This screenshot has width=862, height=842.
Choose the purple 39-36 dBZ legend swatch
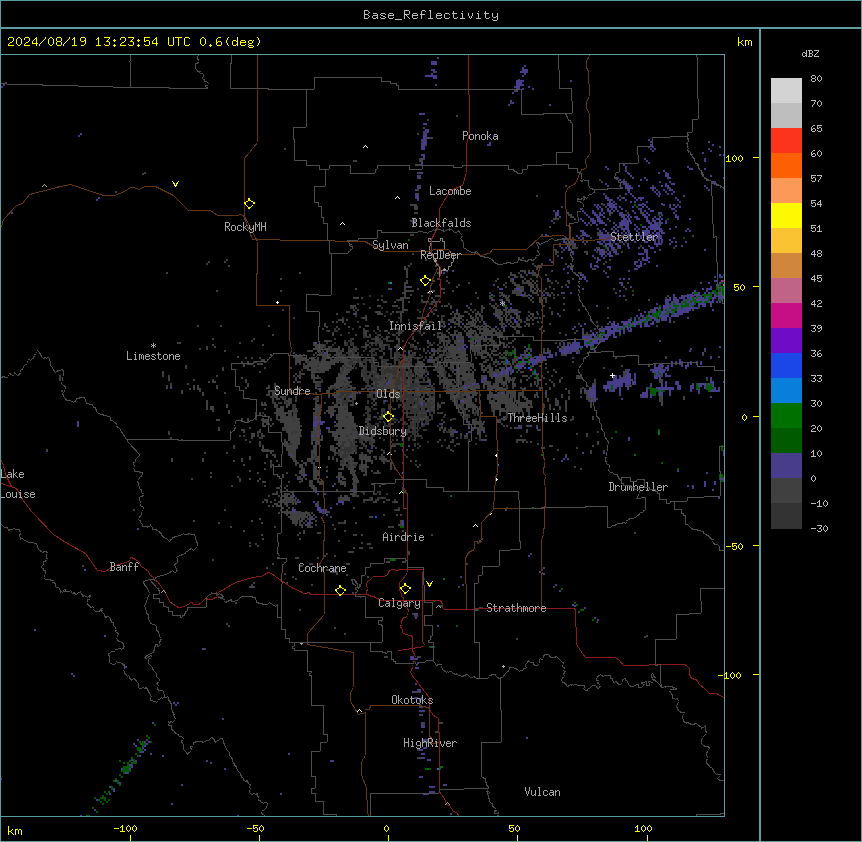(x=786, y=341)
